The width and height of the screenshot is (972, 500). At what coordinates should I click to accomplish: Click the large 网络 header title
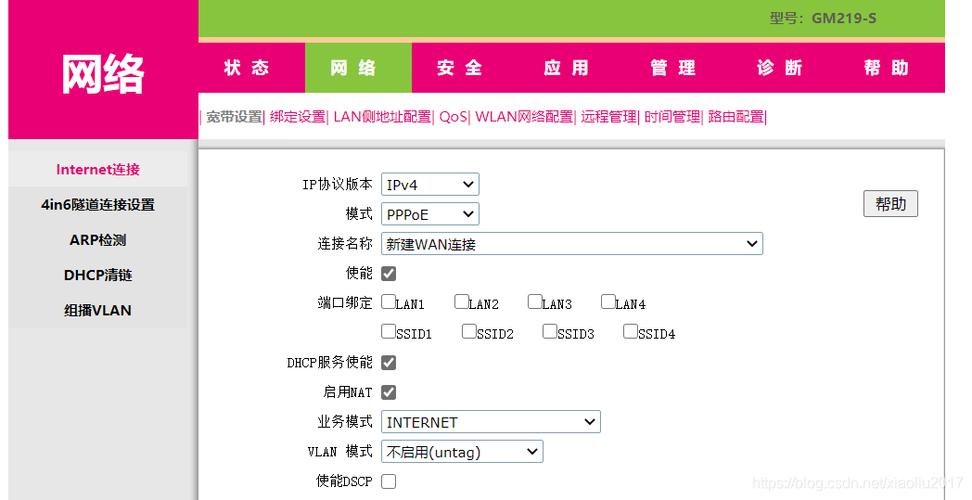(x=103, y=74)
